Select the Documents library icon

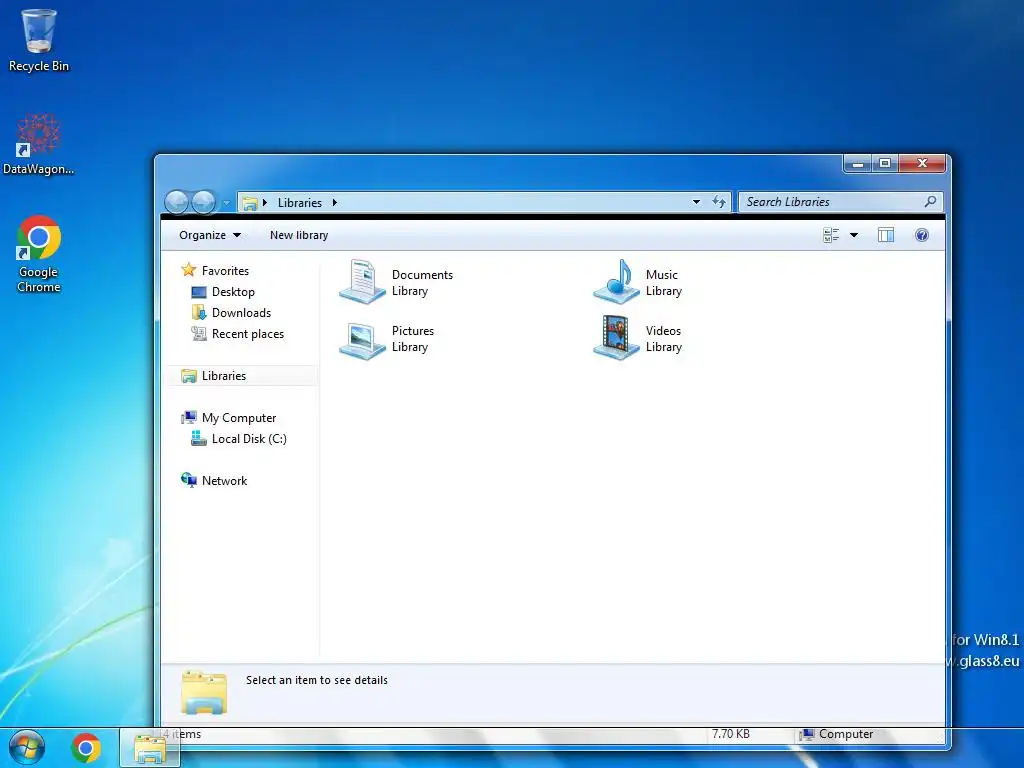(x=362, y=282)
